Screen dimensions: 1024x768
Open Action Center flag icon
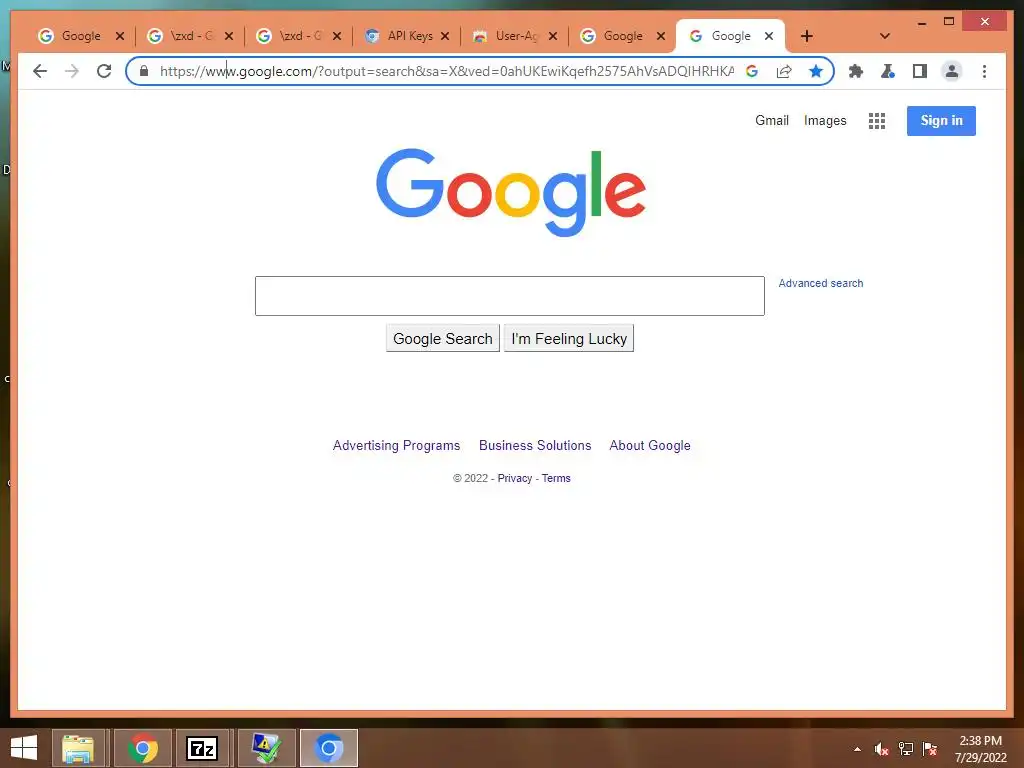pyautogui.click(x=930, y=749)
